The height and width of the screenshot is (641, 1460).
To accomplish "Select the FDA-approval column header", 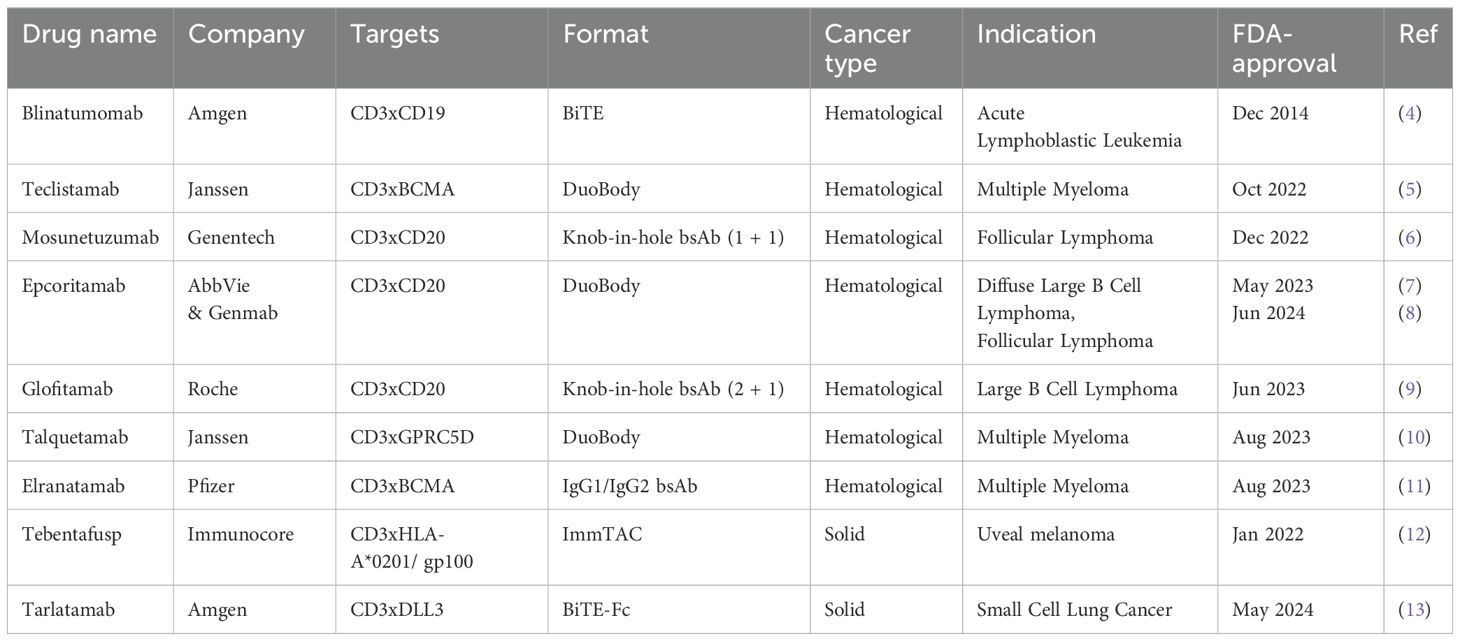I will coord(1284,48).
